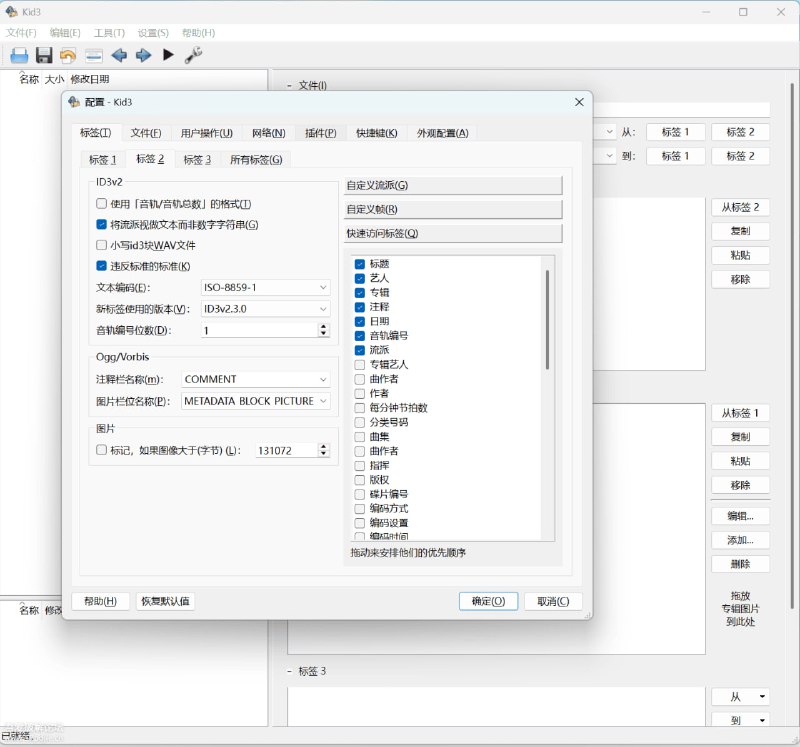Image resolution: width=800 pixels, height=747 pixels.
Task: Uncheck 流派 in quick access list
Action: [360, 350]
